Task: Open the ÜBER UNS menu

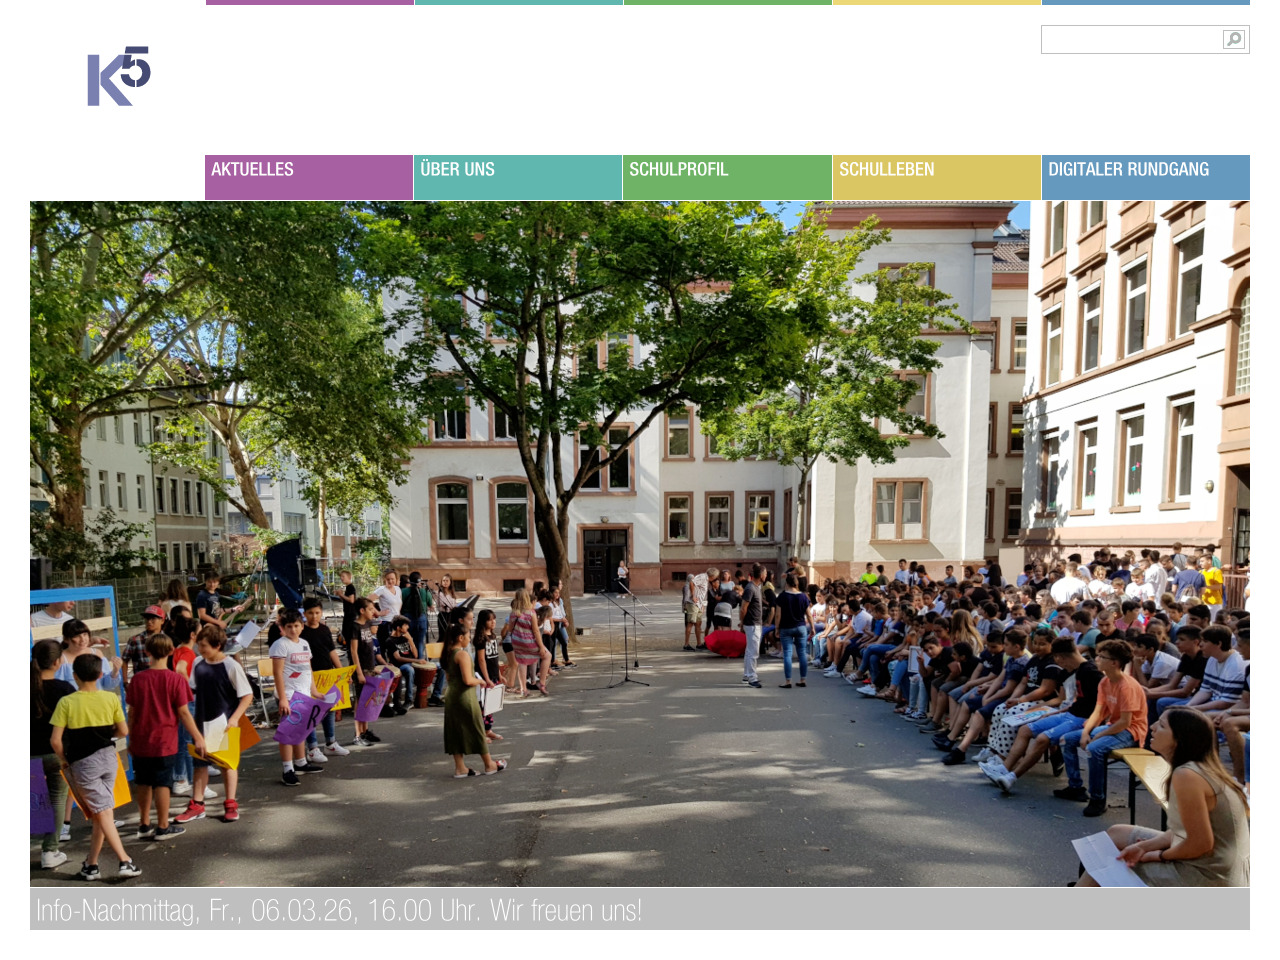Action: [x=518, y=177]
